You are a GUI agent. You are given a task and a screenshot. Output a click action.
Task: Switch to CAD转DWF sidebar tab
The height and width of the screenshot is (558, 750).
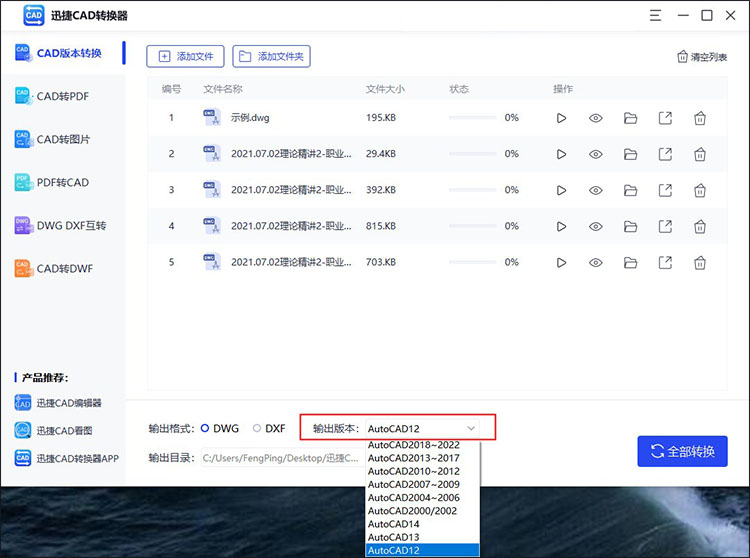click(63, 268)
